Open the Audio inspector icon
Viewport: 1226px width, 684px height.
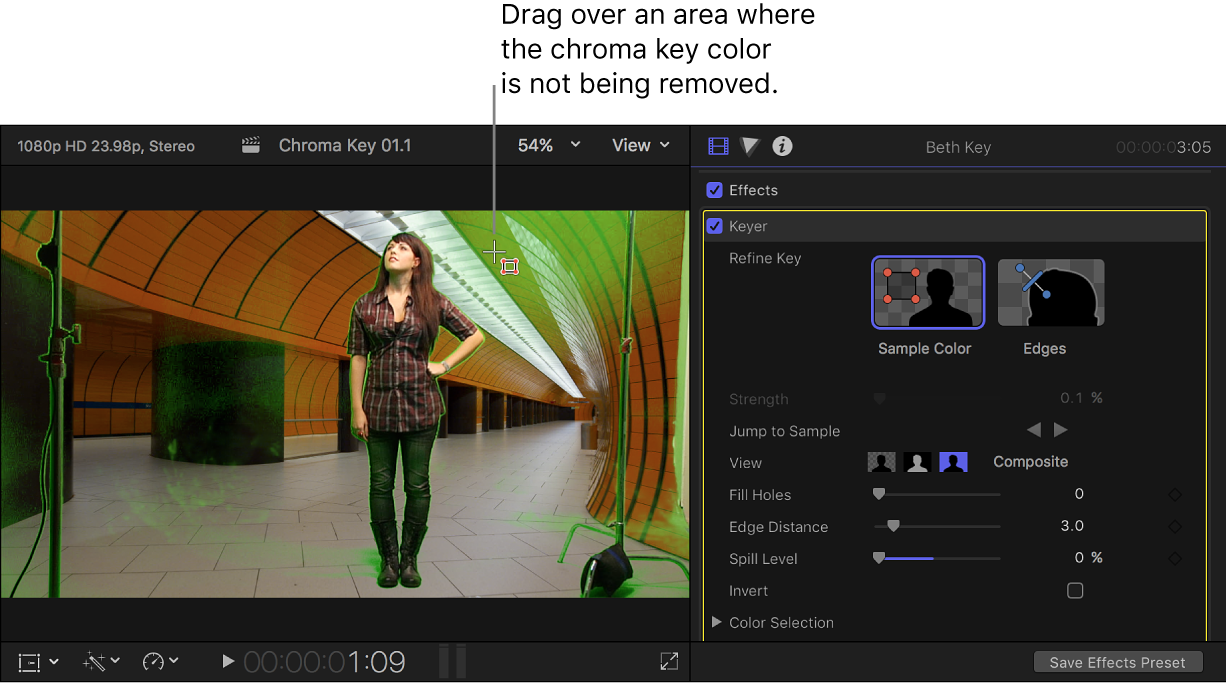pyautogui.click(x=749, y=146)
